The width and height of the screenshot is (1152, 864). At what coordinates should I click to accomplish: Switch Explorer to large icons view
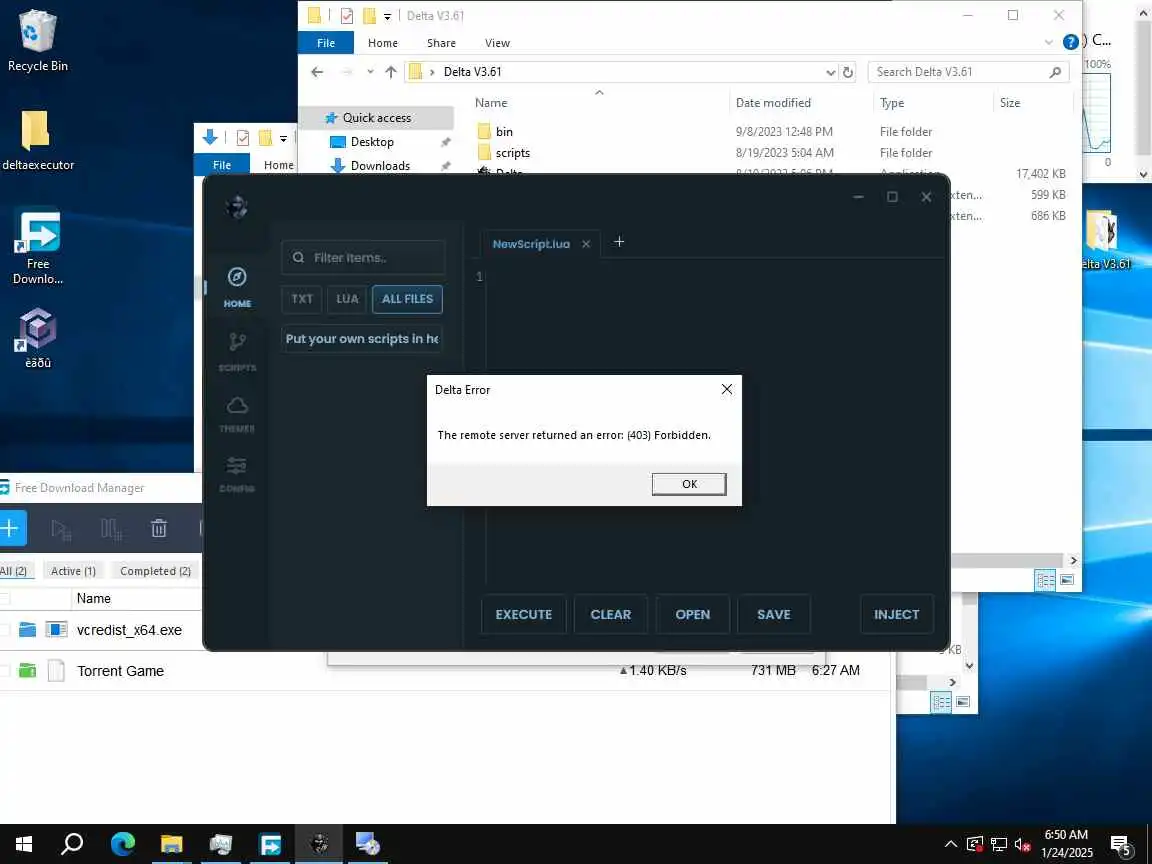(x=1067, y=580)
